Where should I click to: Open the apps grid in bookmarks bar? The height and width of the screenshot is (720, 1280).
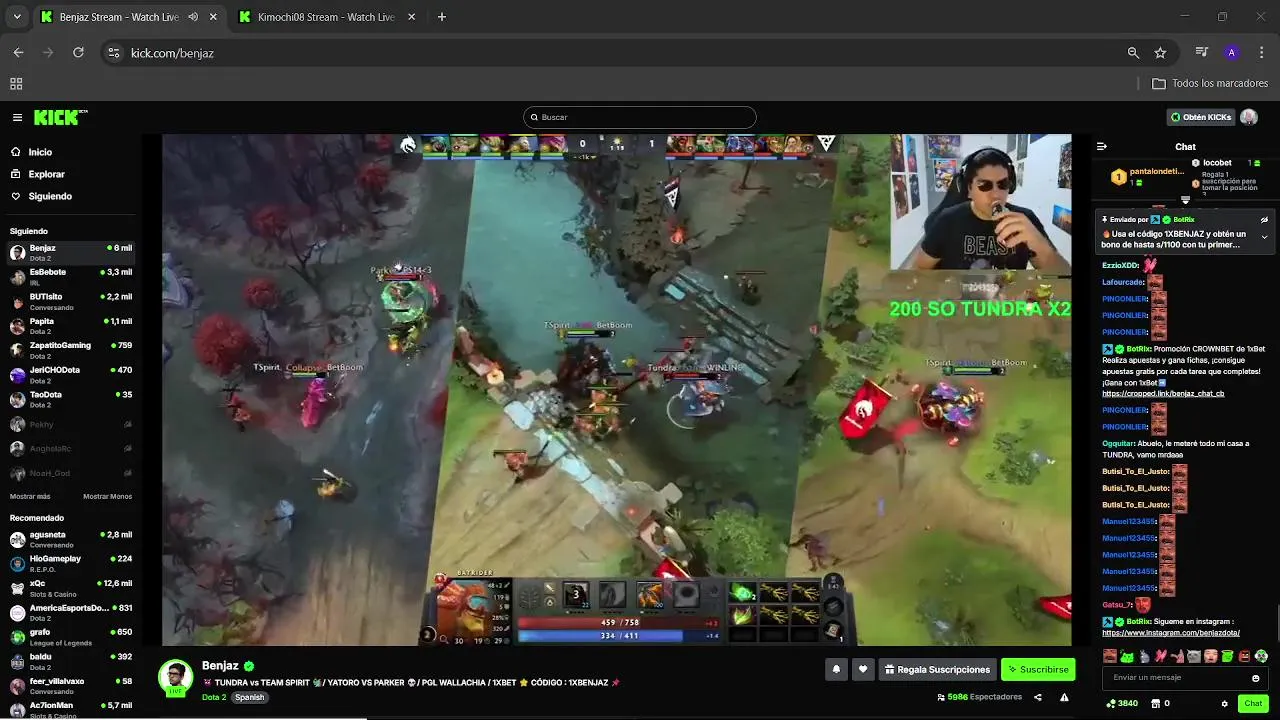(x=16, y=84)
